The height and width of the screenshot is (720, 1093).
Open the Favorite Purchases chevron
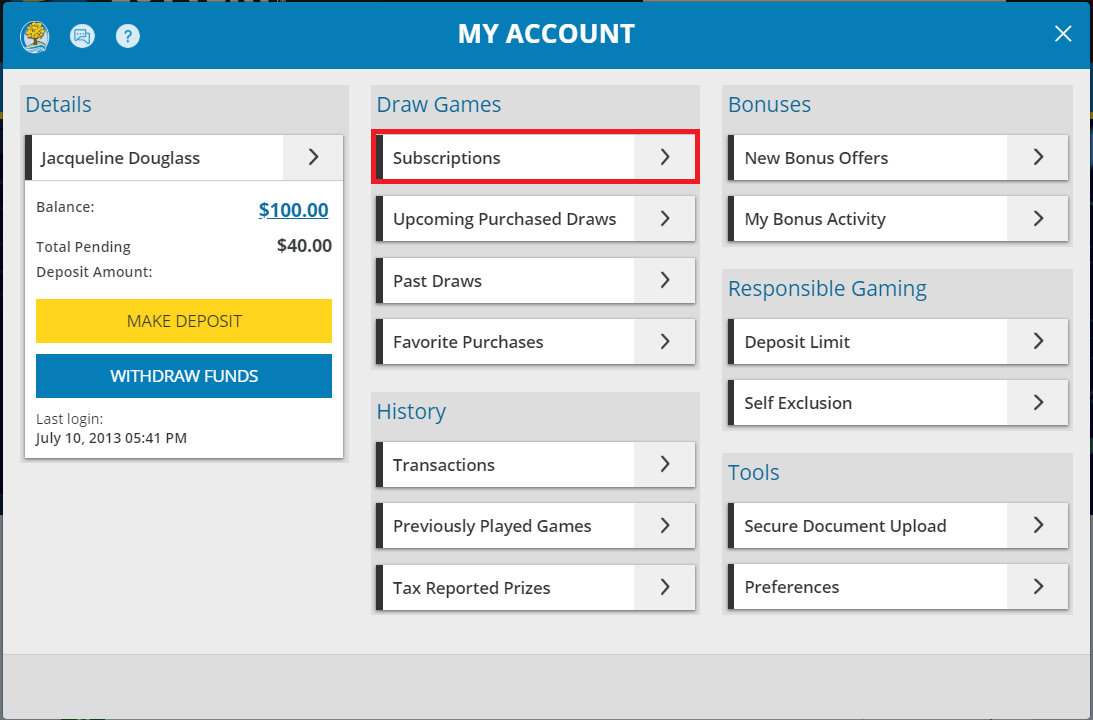coord(663,341)
